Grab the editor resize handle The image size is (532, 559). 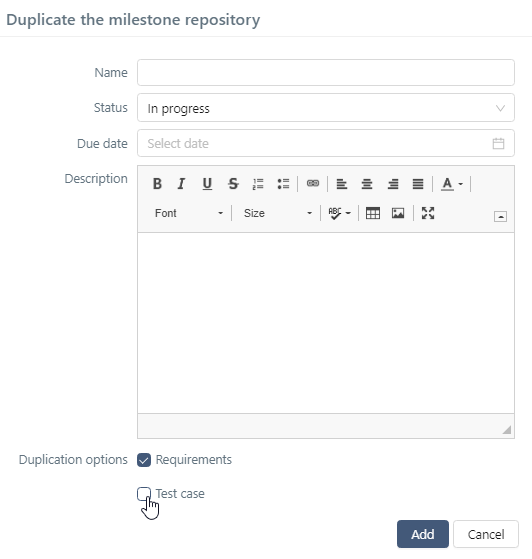click(x=507, y=430)
